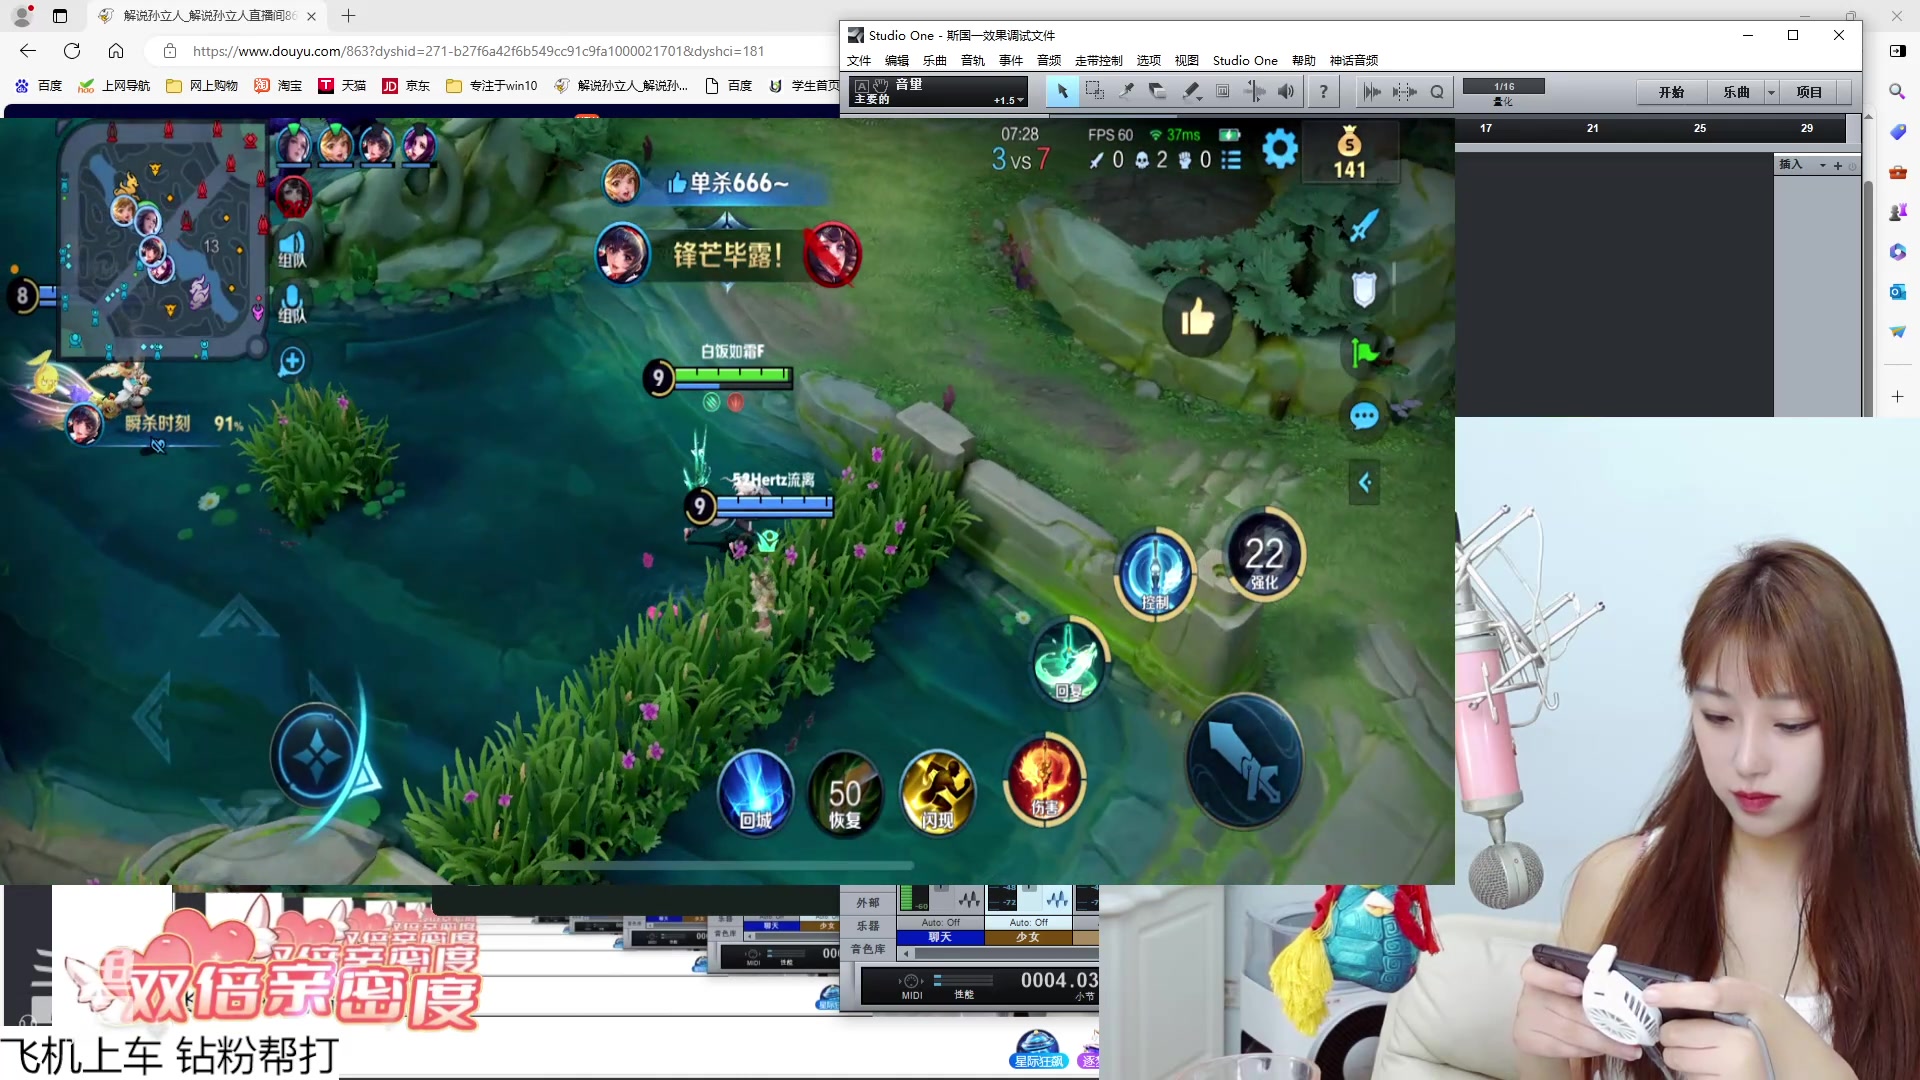Click the game settings gear icon

[1279, 149]
